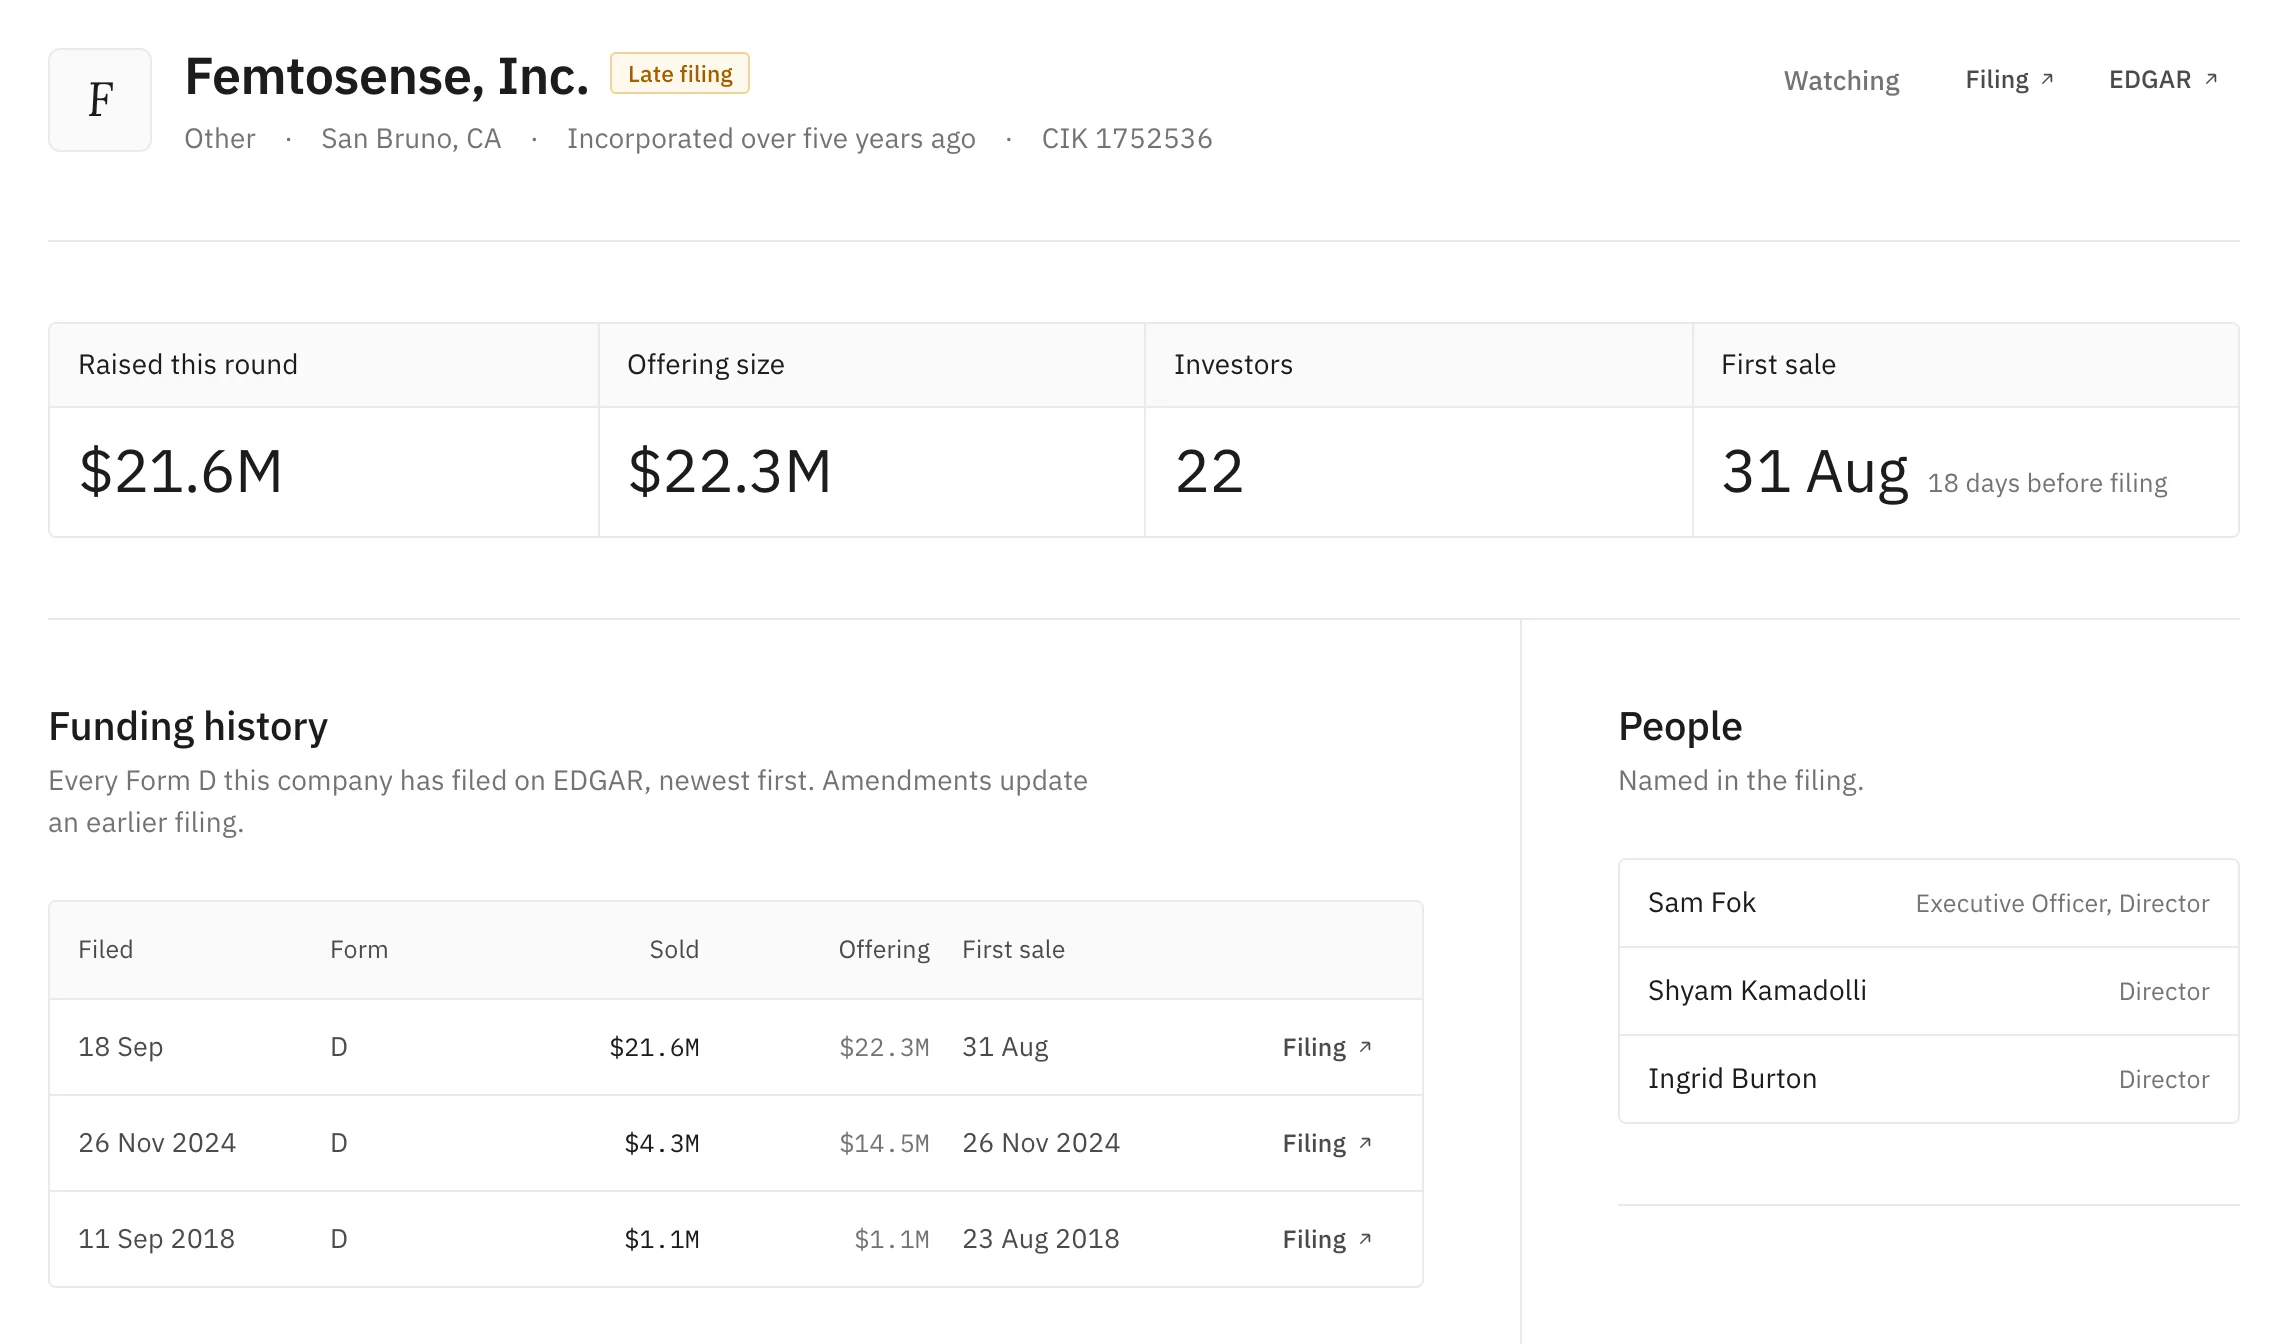Image resolution: width=2288 pixels, height=1344 pixels.
Task: Click the 'Sold' column header
Action: [x=674, y=949]
